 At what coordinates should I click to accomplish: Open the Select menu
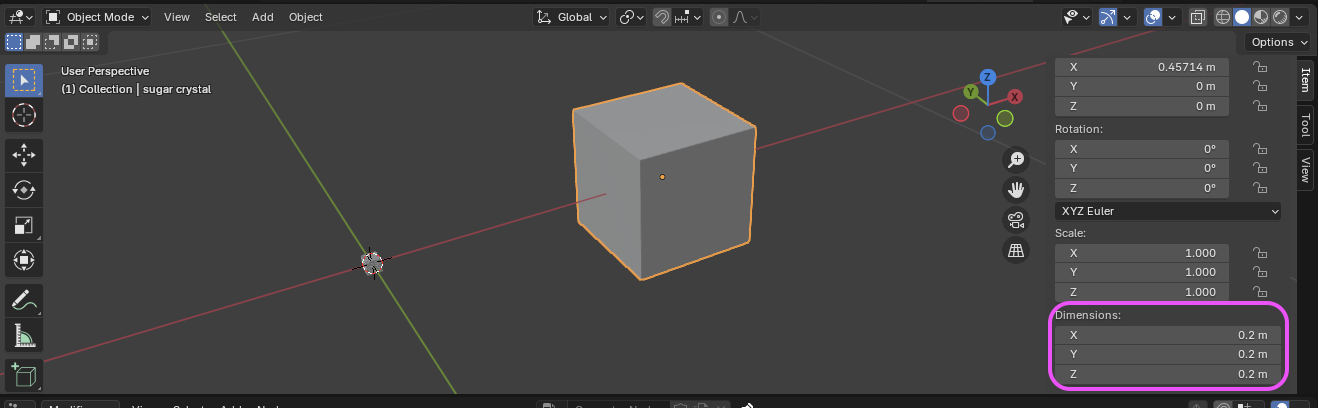click(221, 17)
